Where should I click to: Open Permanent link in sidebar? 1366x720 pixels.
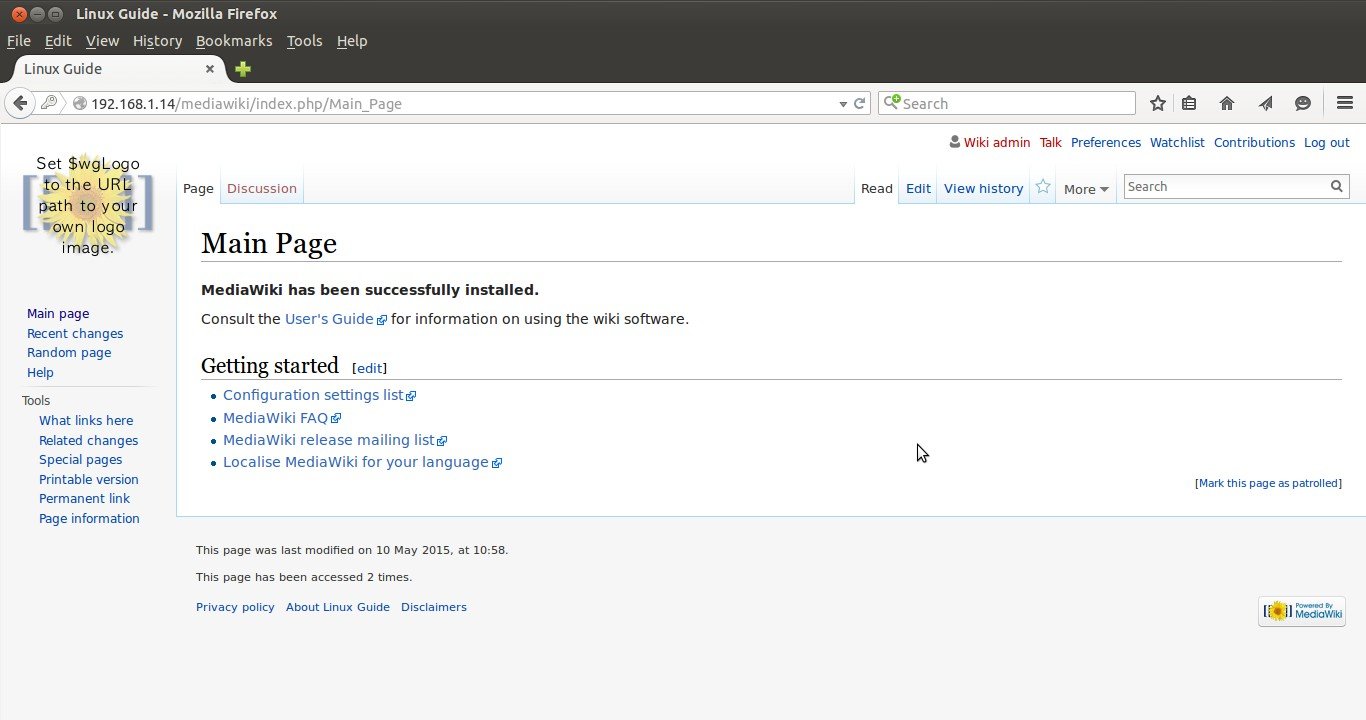tap(85, 499)
